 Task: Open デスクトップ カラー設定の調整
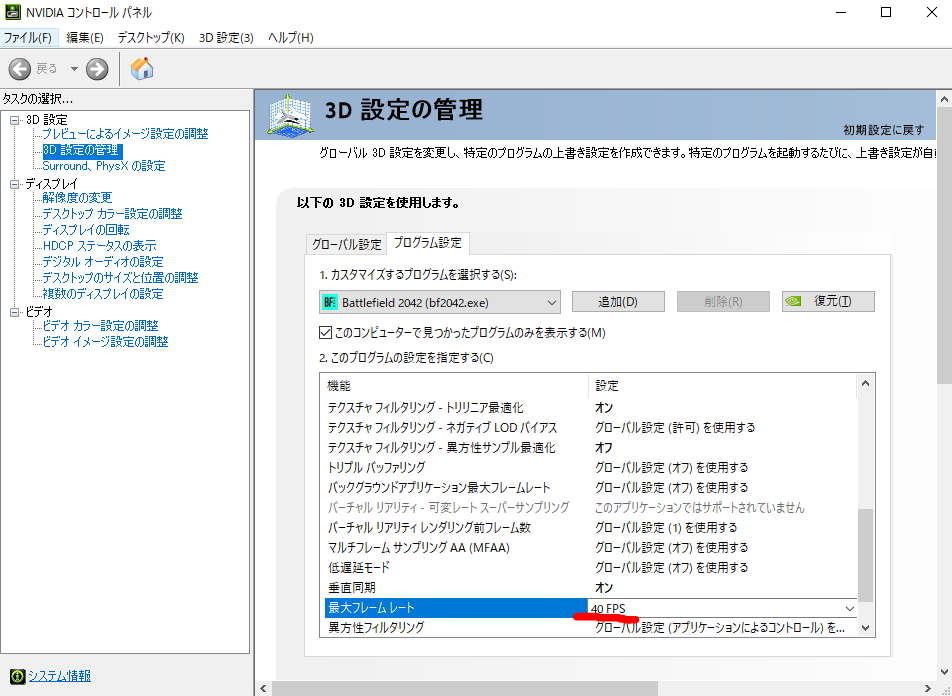click(x=112, y=214)
